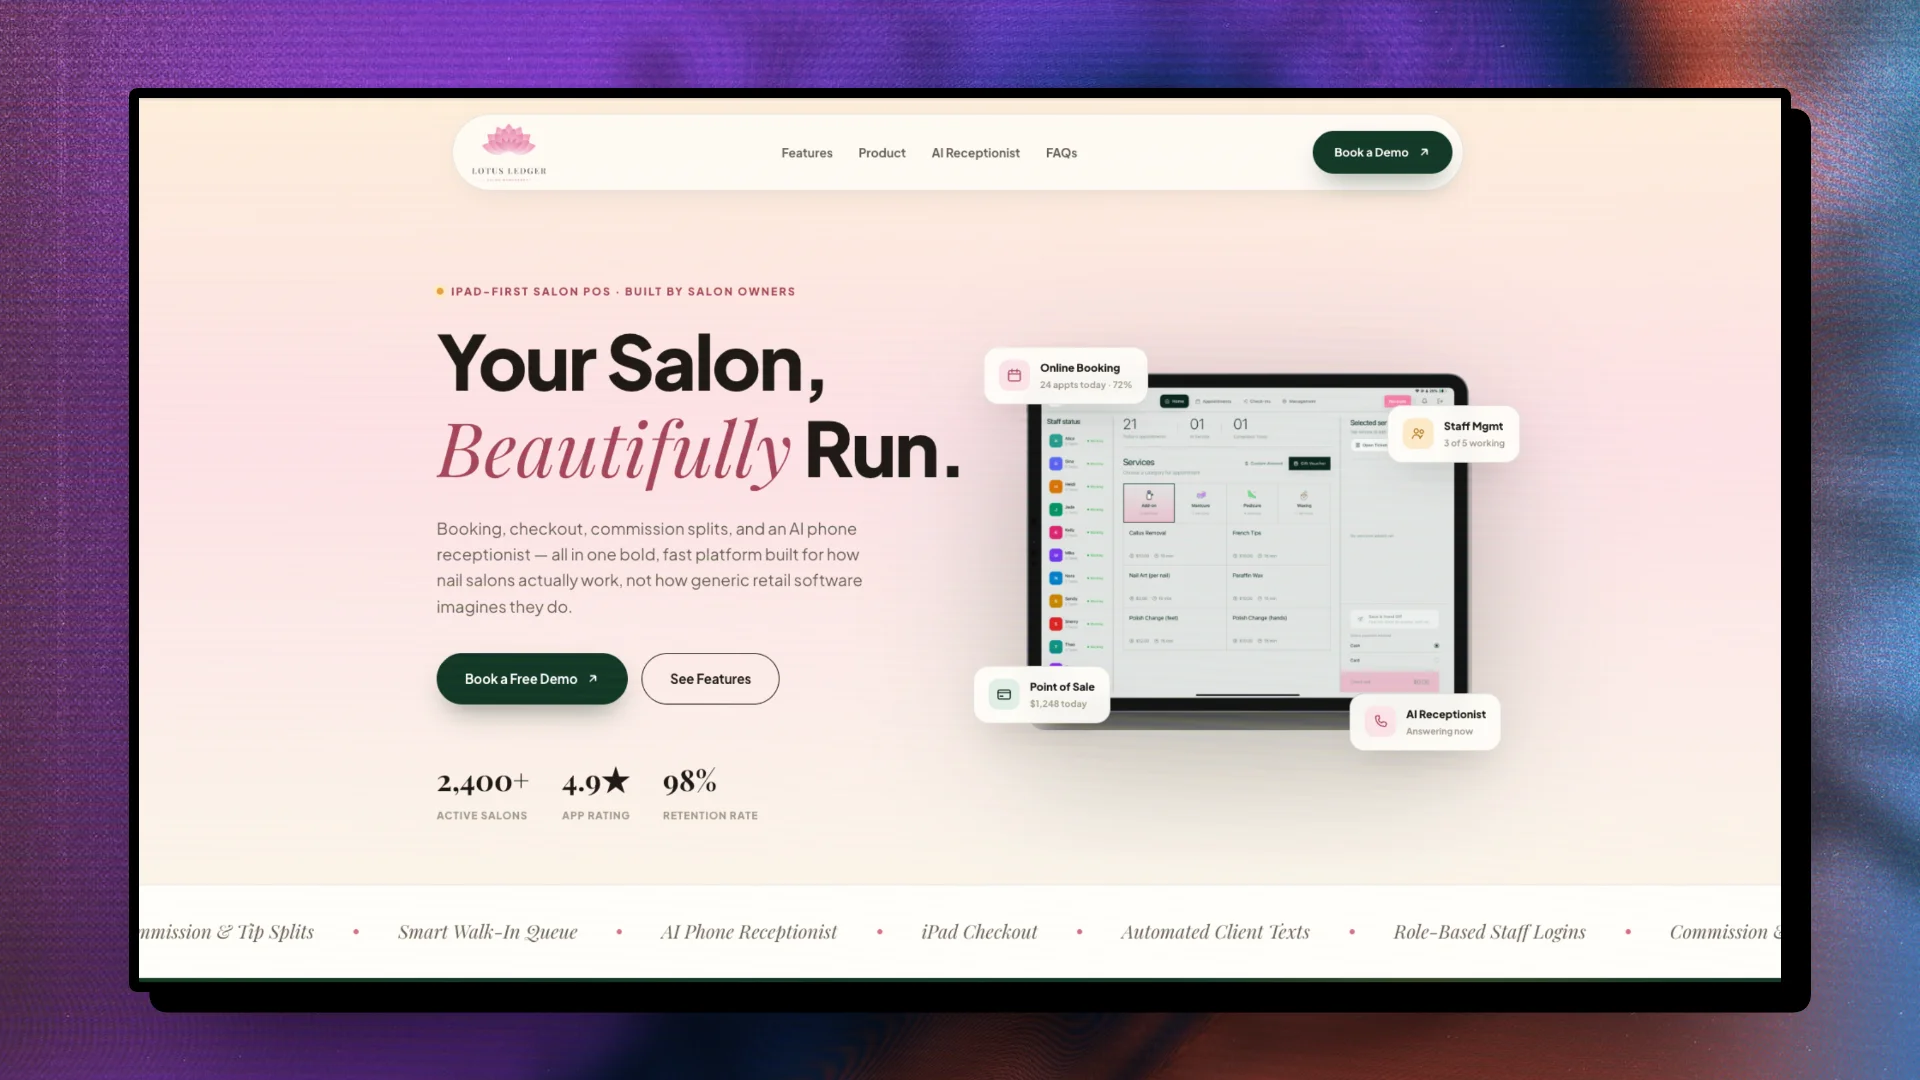Select the Online Booking card title
1920x1080 pixels.
(1080, 368)
